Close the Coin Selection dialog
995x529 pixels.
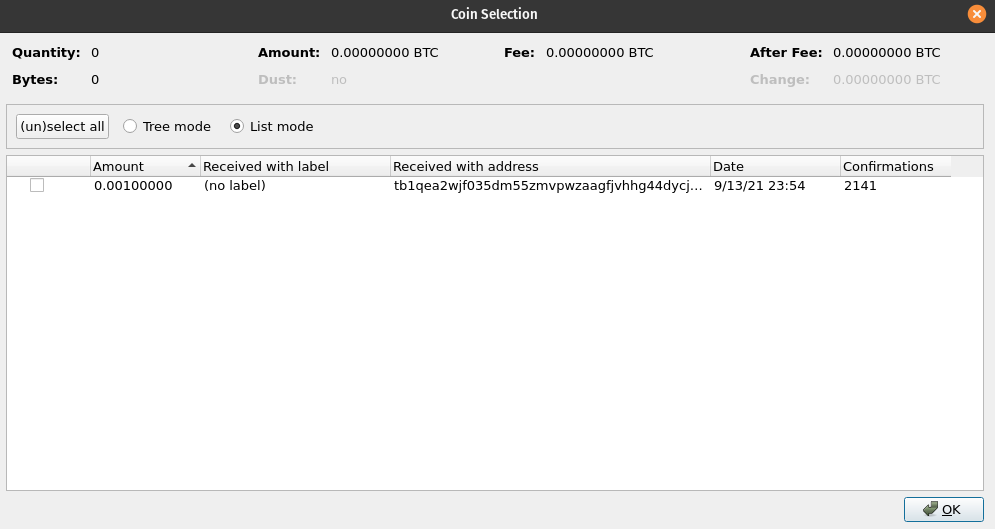(x=976, y=14)
